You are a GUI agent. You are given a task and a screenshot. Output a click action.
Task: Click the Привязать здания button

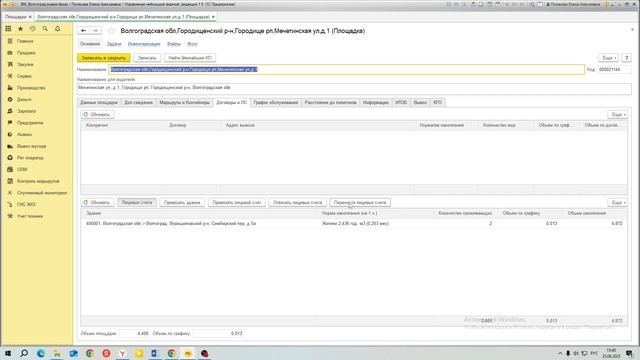click(x=182, y=202)
